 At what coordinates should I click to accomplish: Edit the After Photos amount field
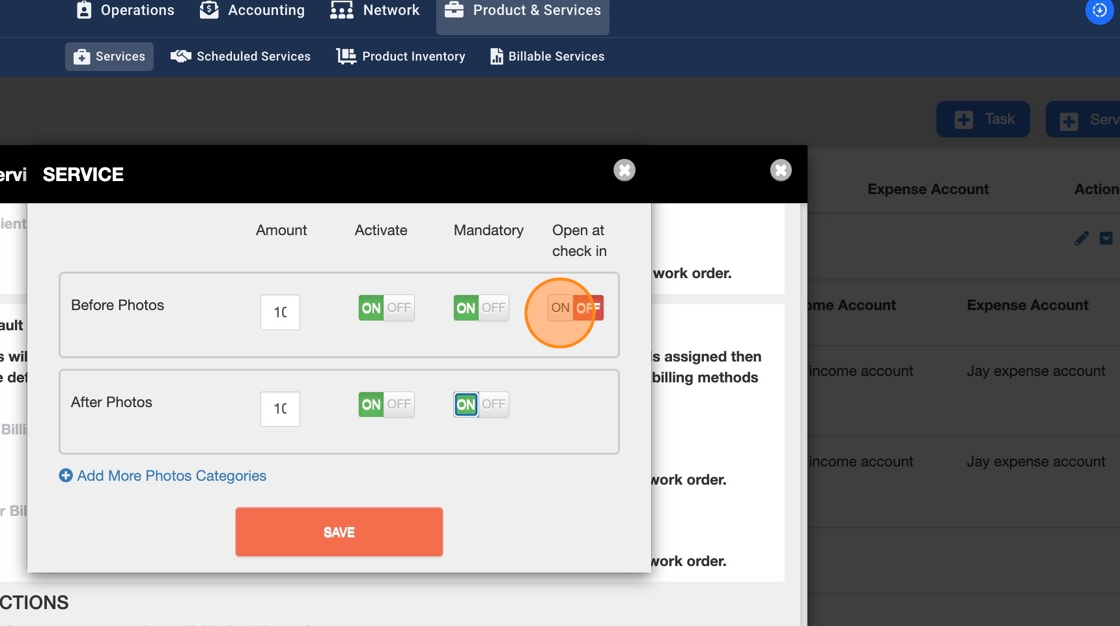click(280, 409)
